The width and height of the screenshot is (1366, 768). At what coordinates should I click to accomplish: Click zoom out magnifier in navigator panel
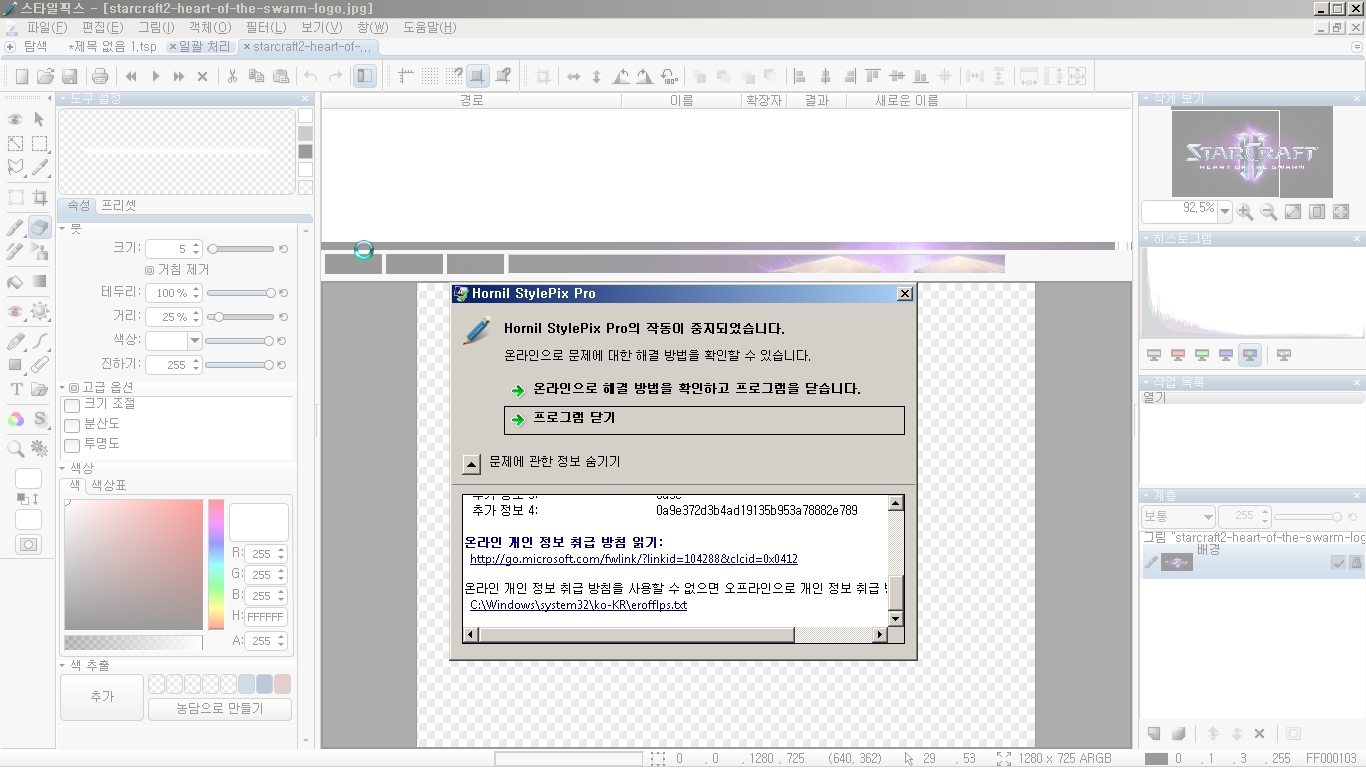1269,212
